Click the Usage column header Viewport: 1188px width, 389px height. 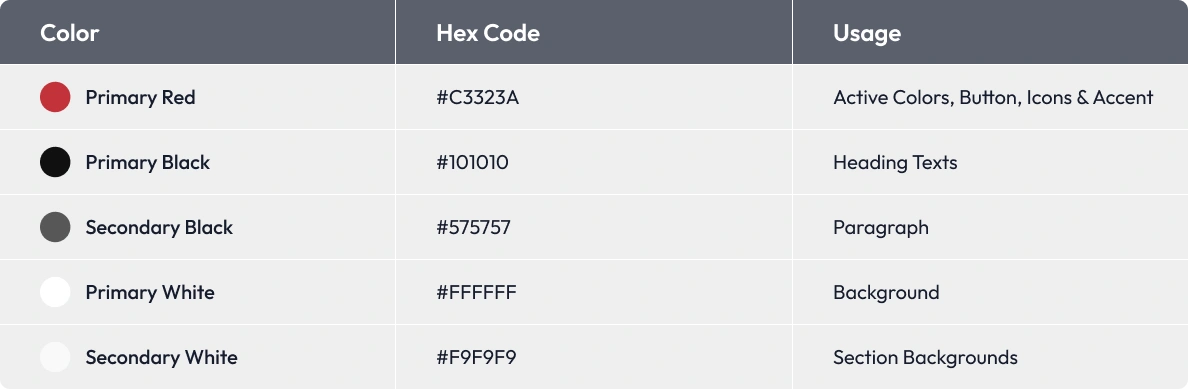pos(867,33)
